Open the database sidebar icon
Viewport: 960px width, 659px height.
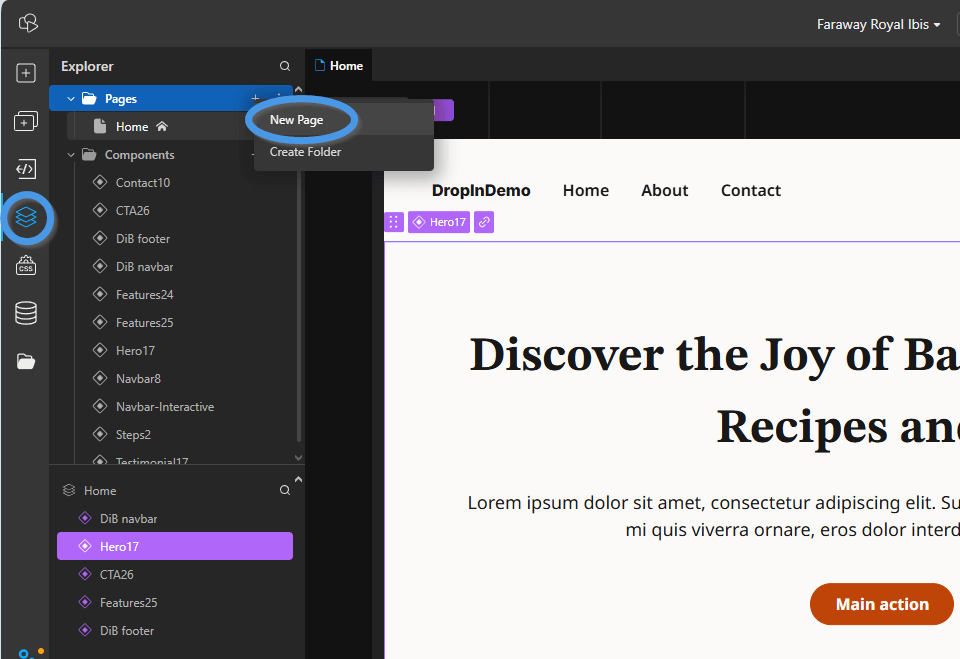(26, 313)
